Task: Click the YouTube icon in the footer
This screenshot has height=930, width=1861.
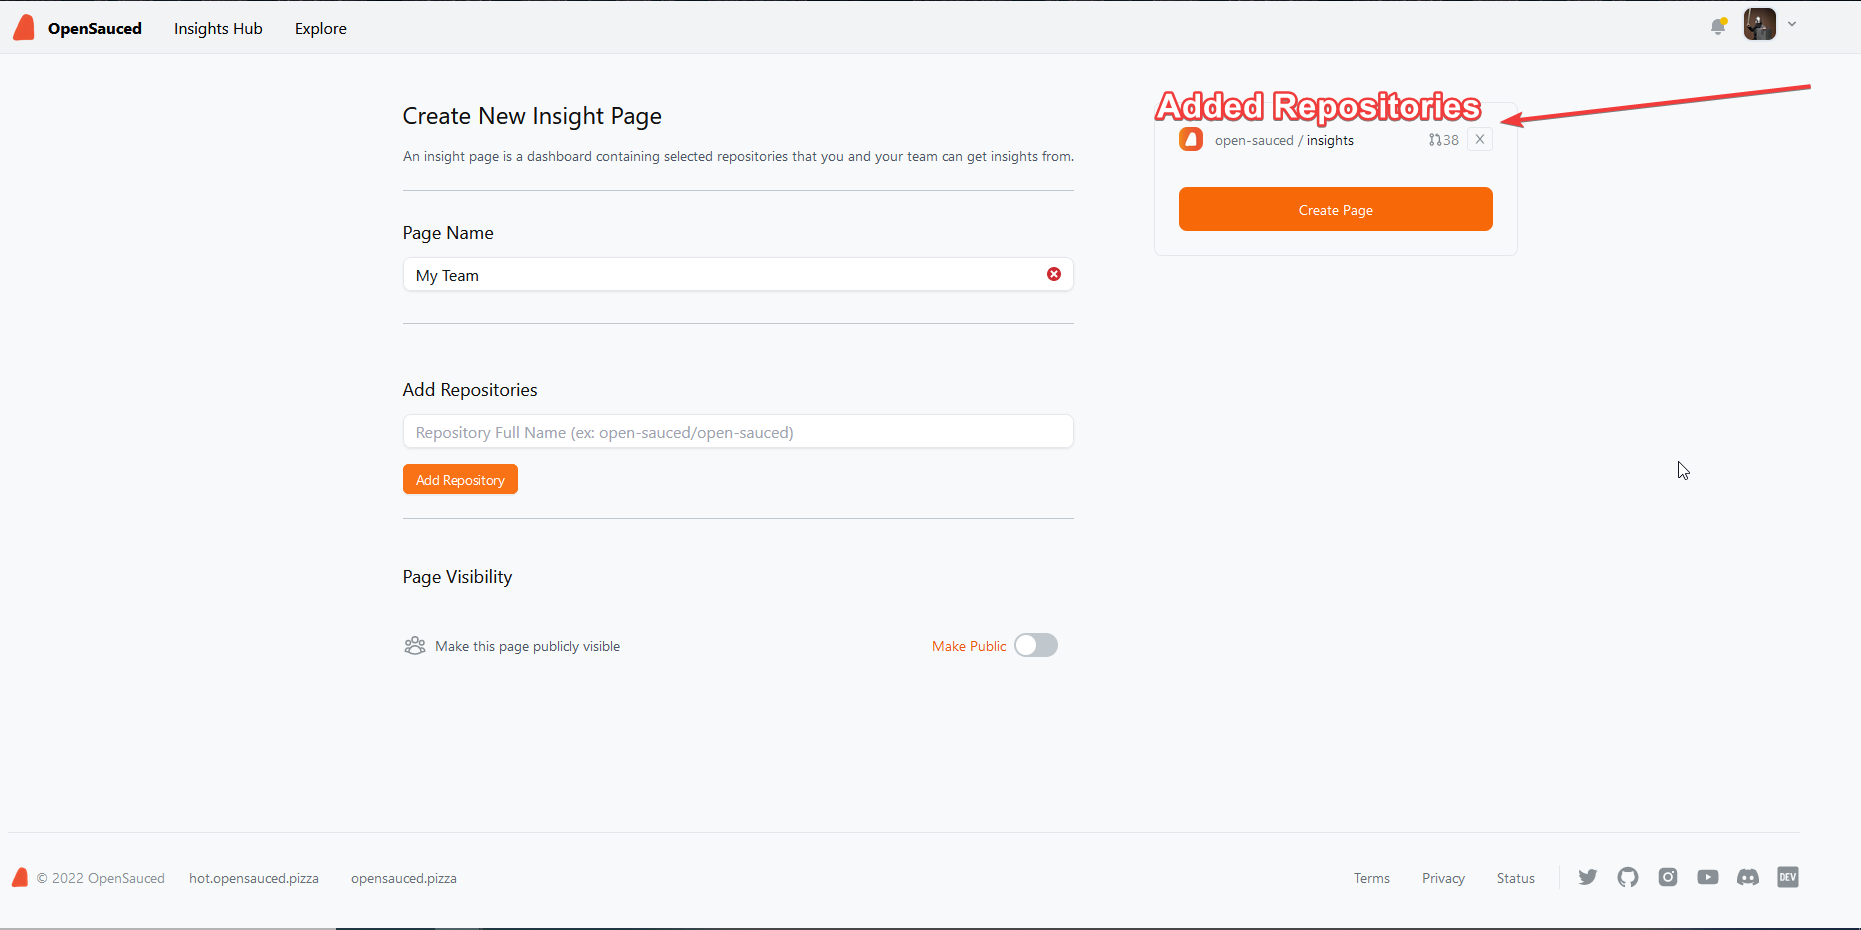Action: click(1707, 877)
